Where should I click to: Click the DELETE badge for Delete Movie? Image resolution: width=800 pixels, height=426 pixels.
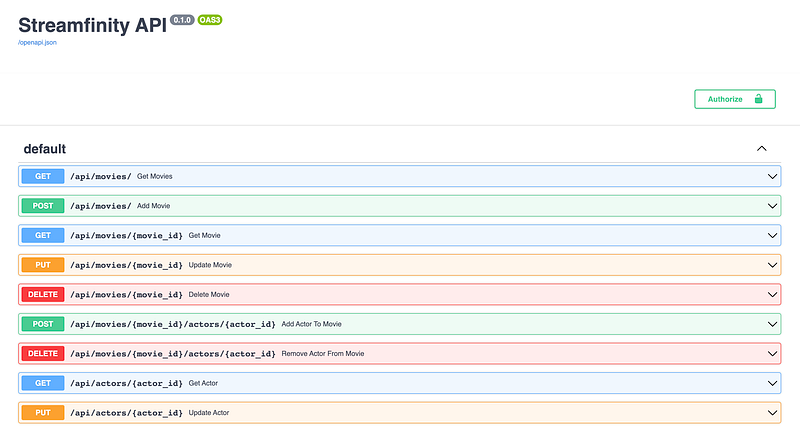43,295
